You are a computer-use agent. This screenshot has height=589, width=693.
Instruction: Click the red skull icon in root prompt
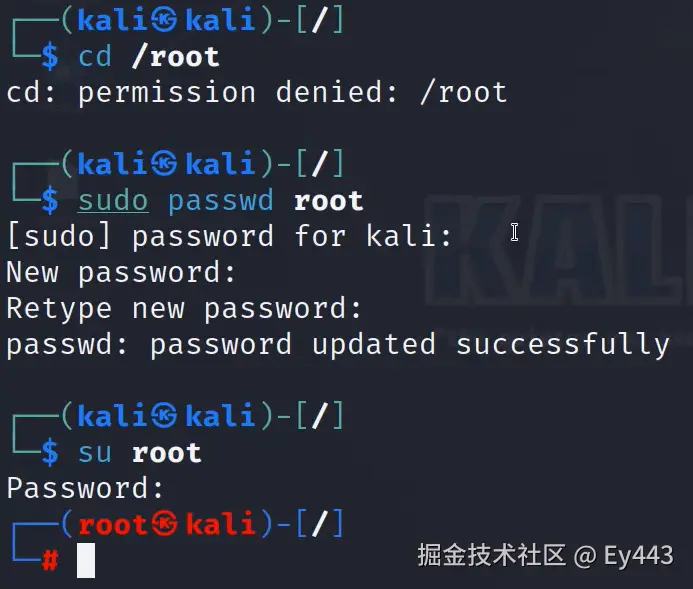tap(164, 524)
